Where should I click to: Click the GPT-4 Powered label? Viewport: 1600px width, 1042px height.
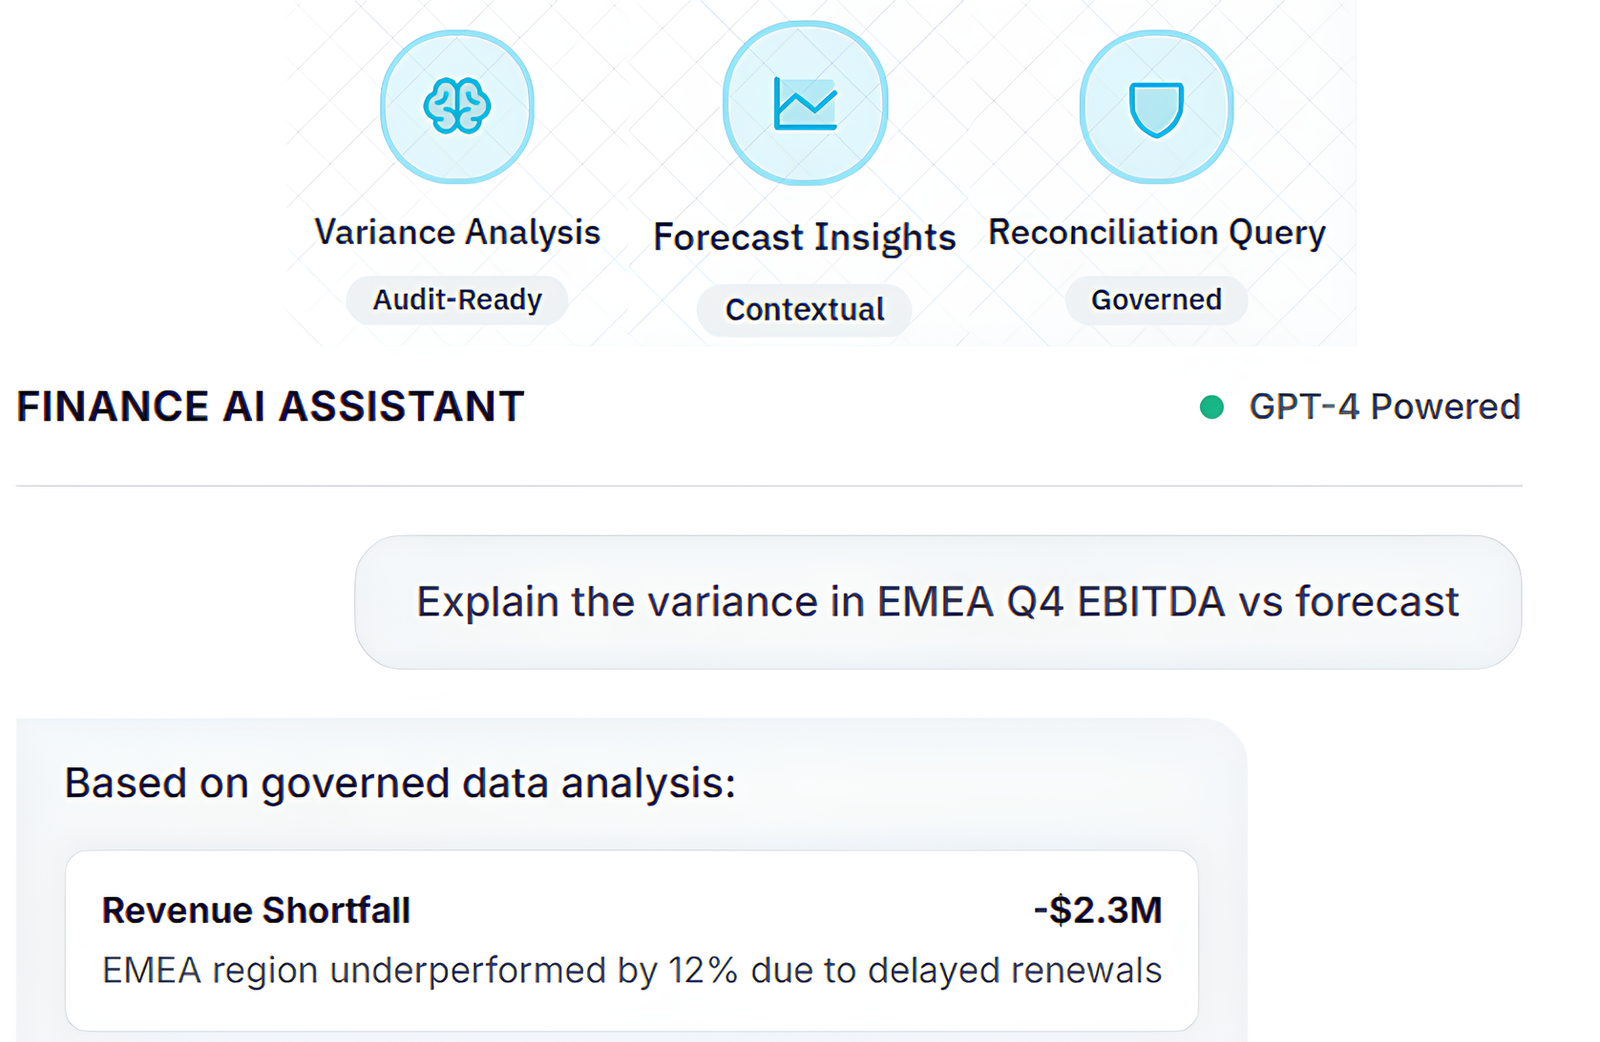point(1384,407)
